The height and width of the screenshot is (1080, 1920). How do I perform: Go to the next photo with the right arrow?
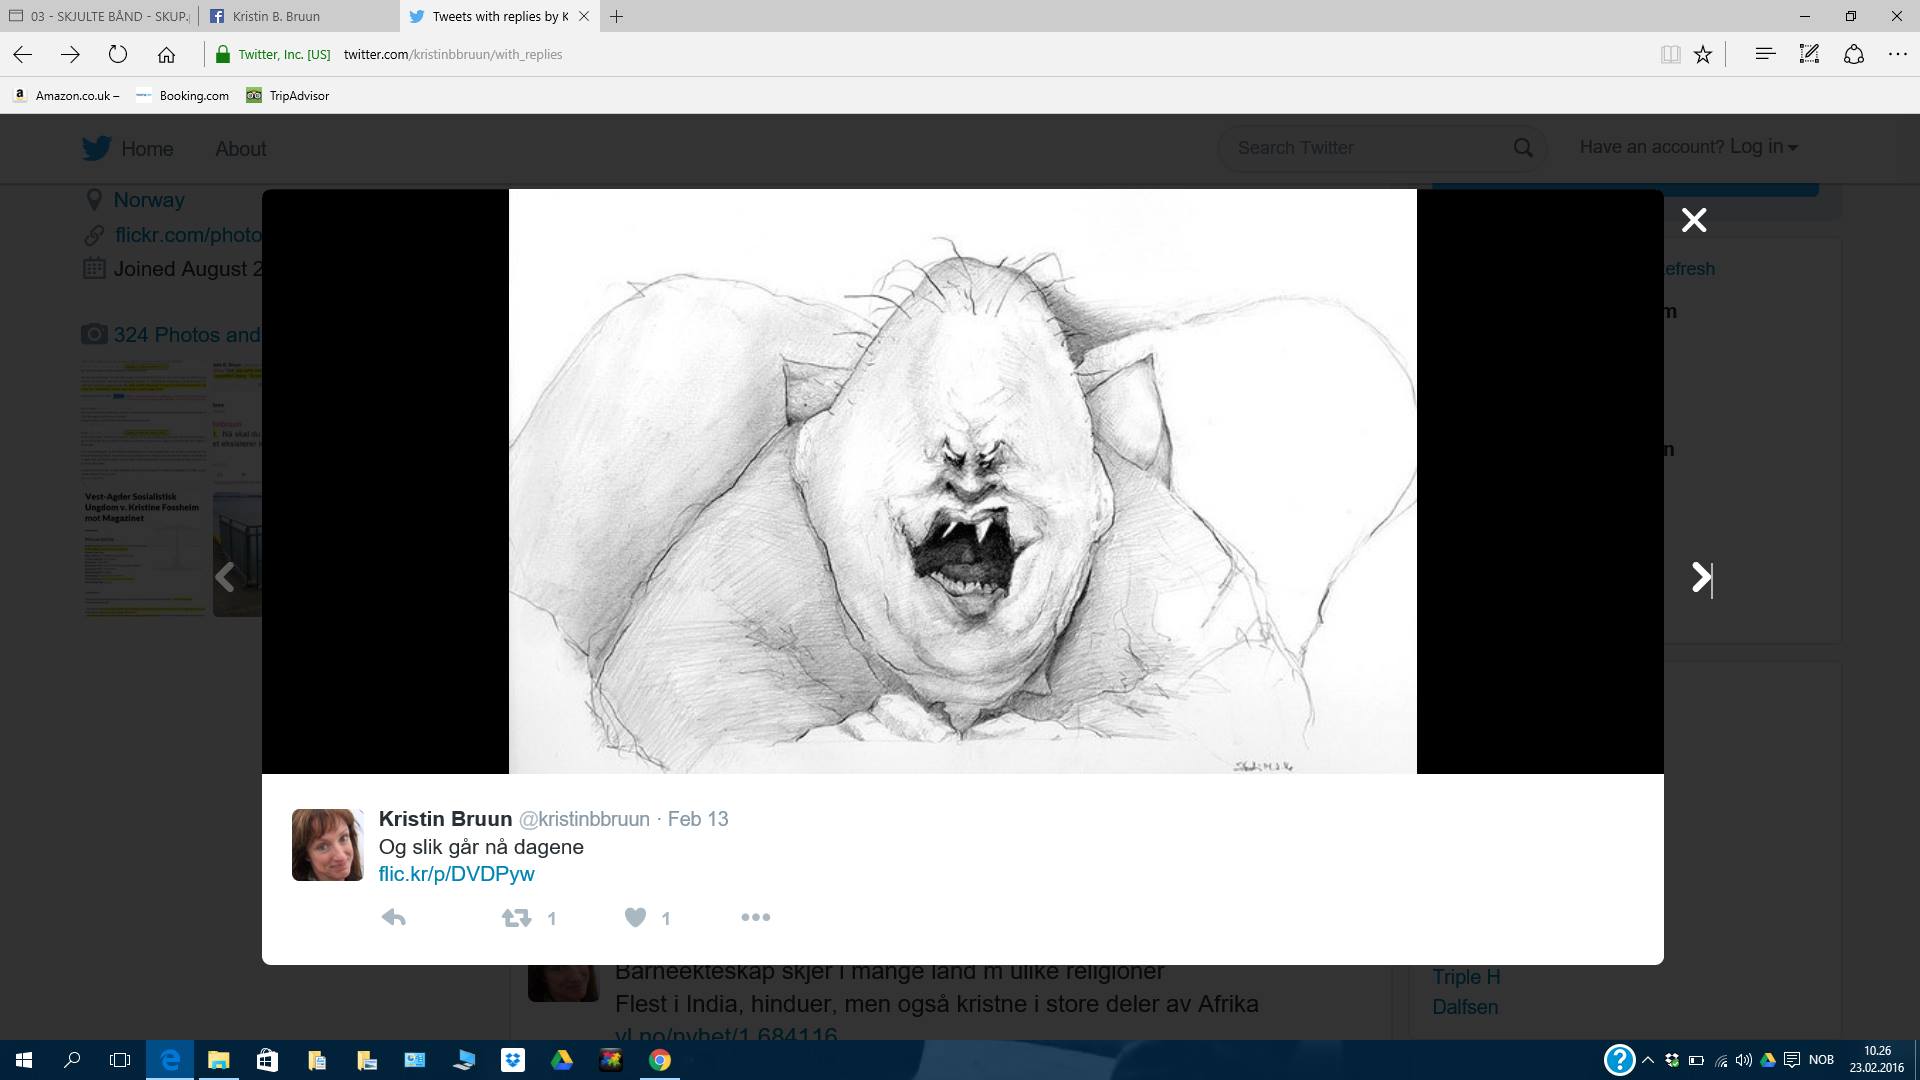[1700, 577]
